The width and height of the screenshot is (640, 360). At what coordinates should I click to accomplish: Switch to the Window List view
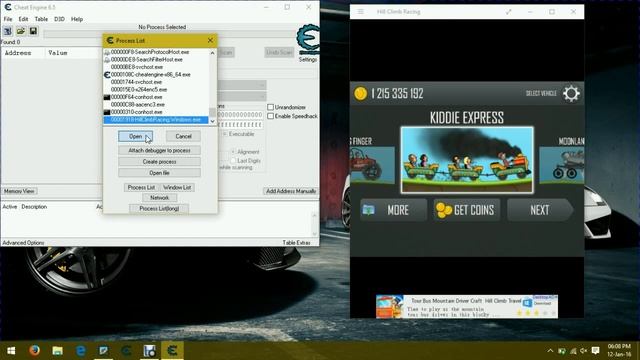tap(177, 187)
